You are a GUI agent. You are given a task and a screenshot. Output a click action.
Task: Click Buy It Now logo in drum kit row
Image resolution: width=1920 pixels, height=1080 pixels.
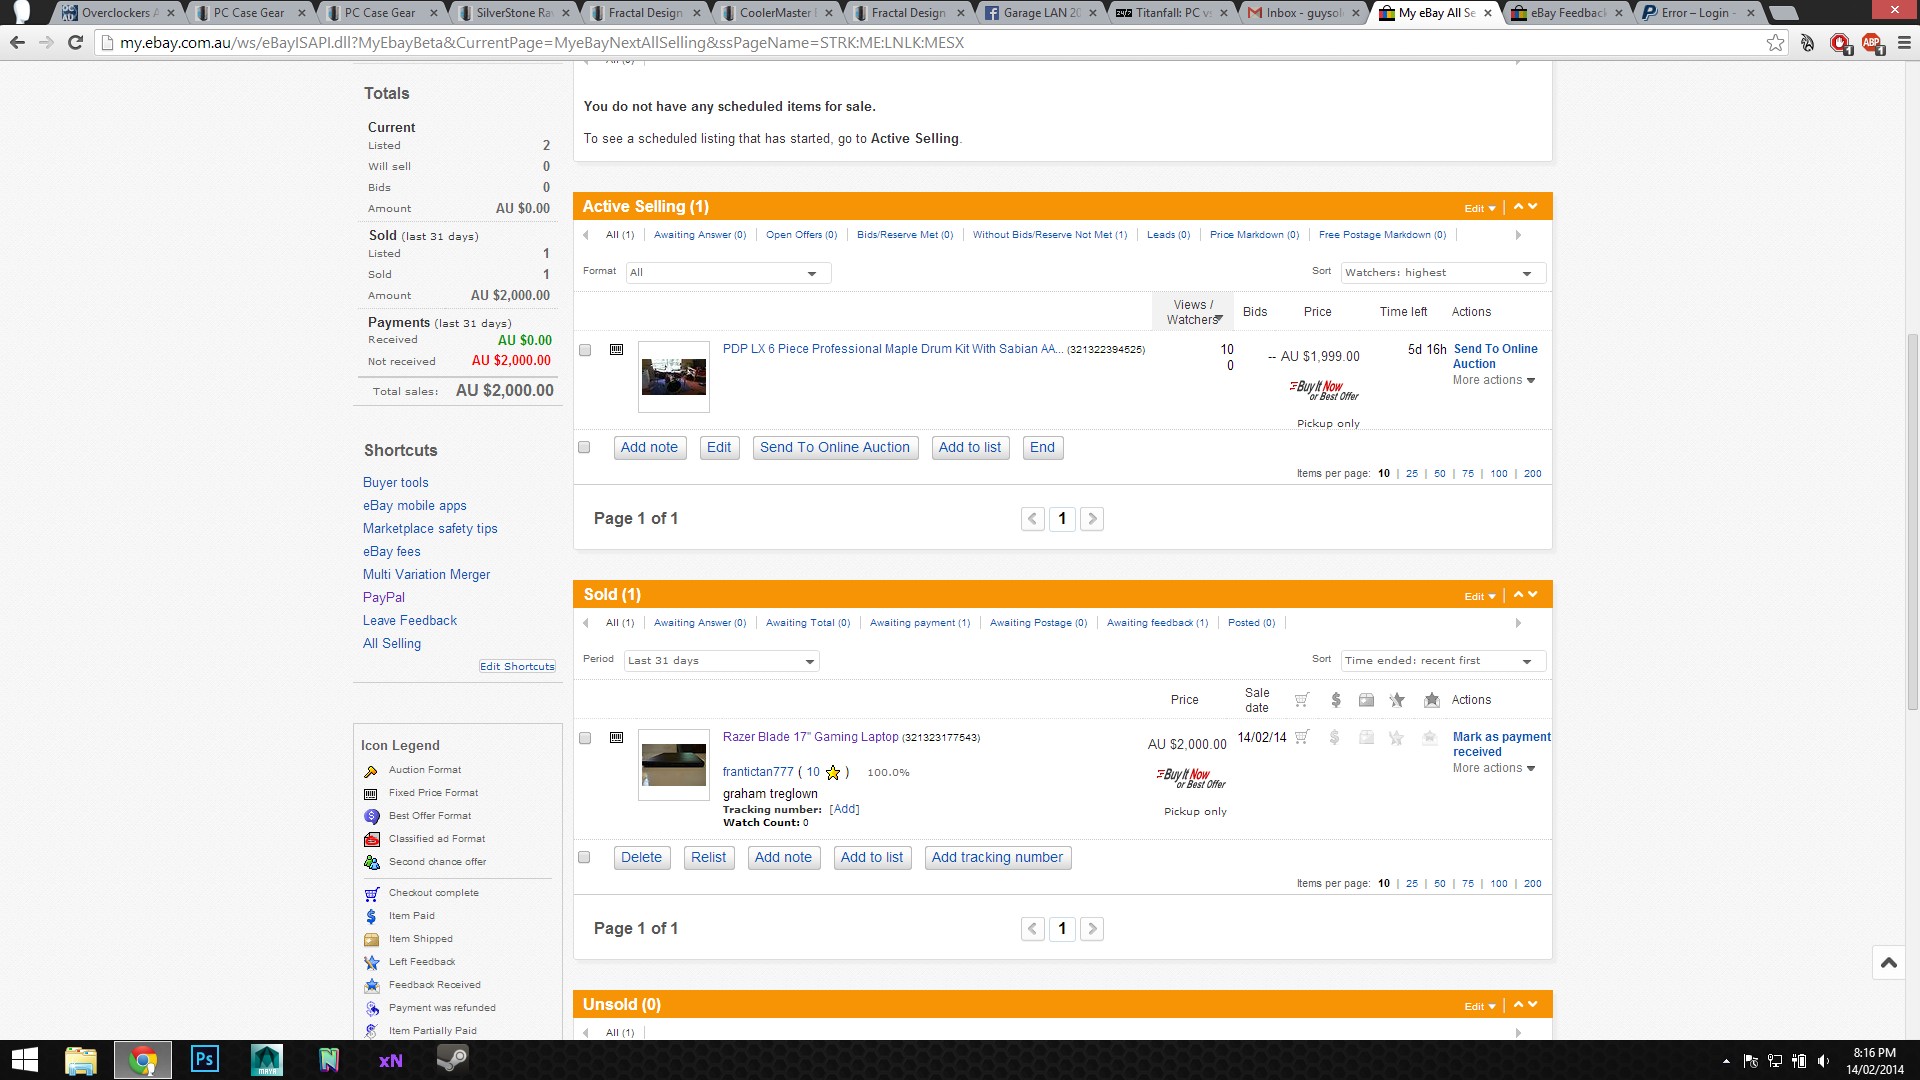pyautogui.click(x=1323, y=390)
